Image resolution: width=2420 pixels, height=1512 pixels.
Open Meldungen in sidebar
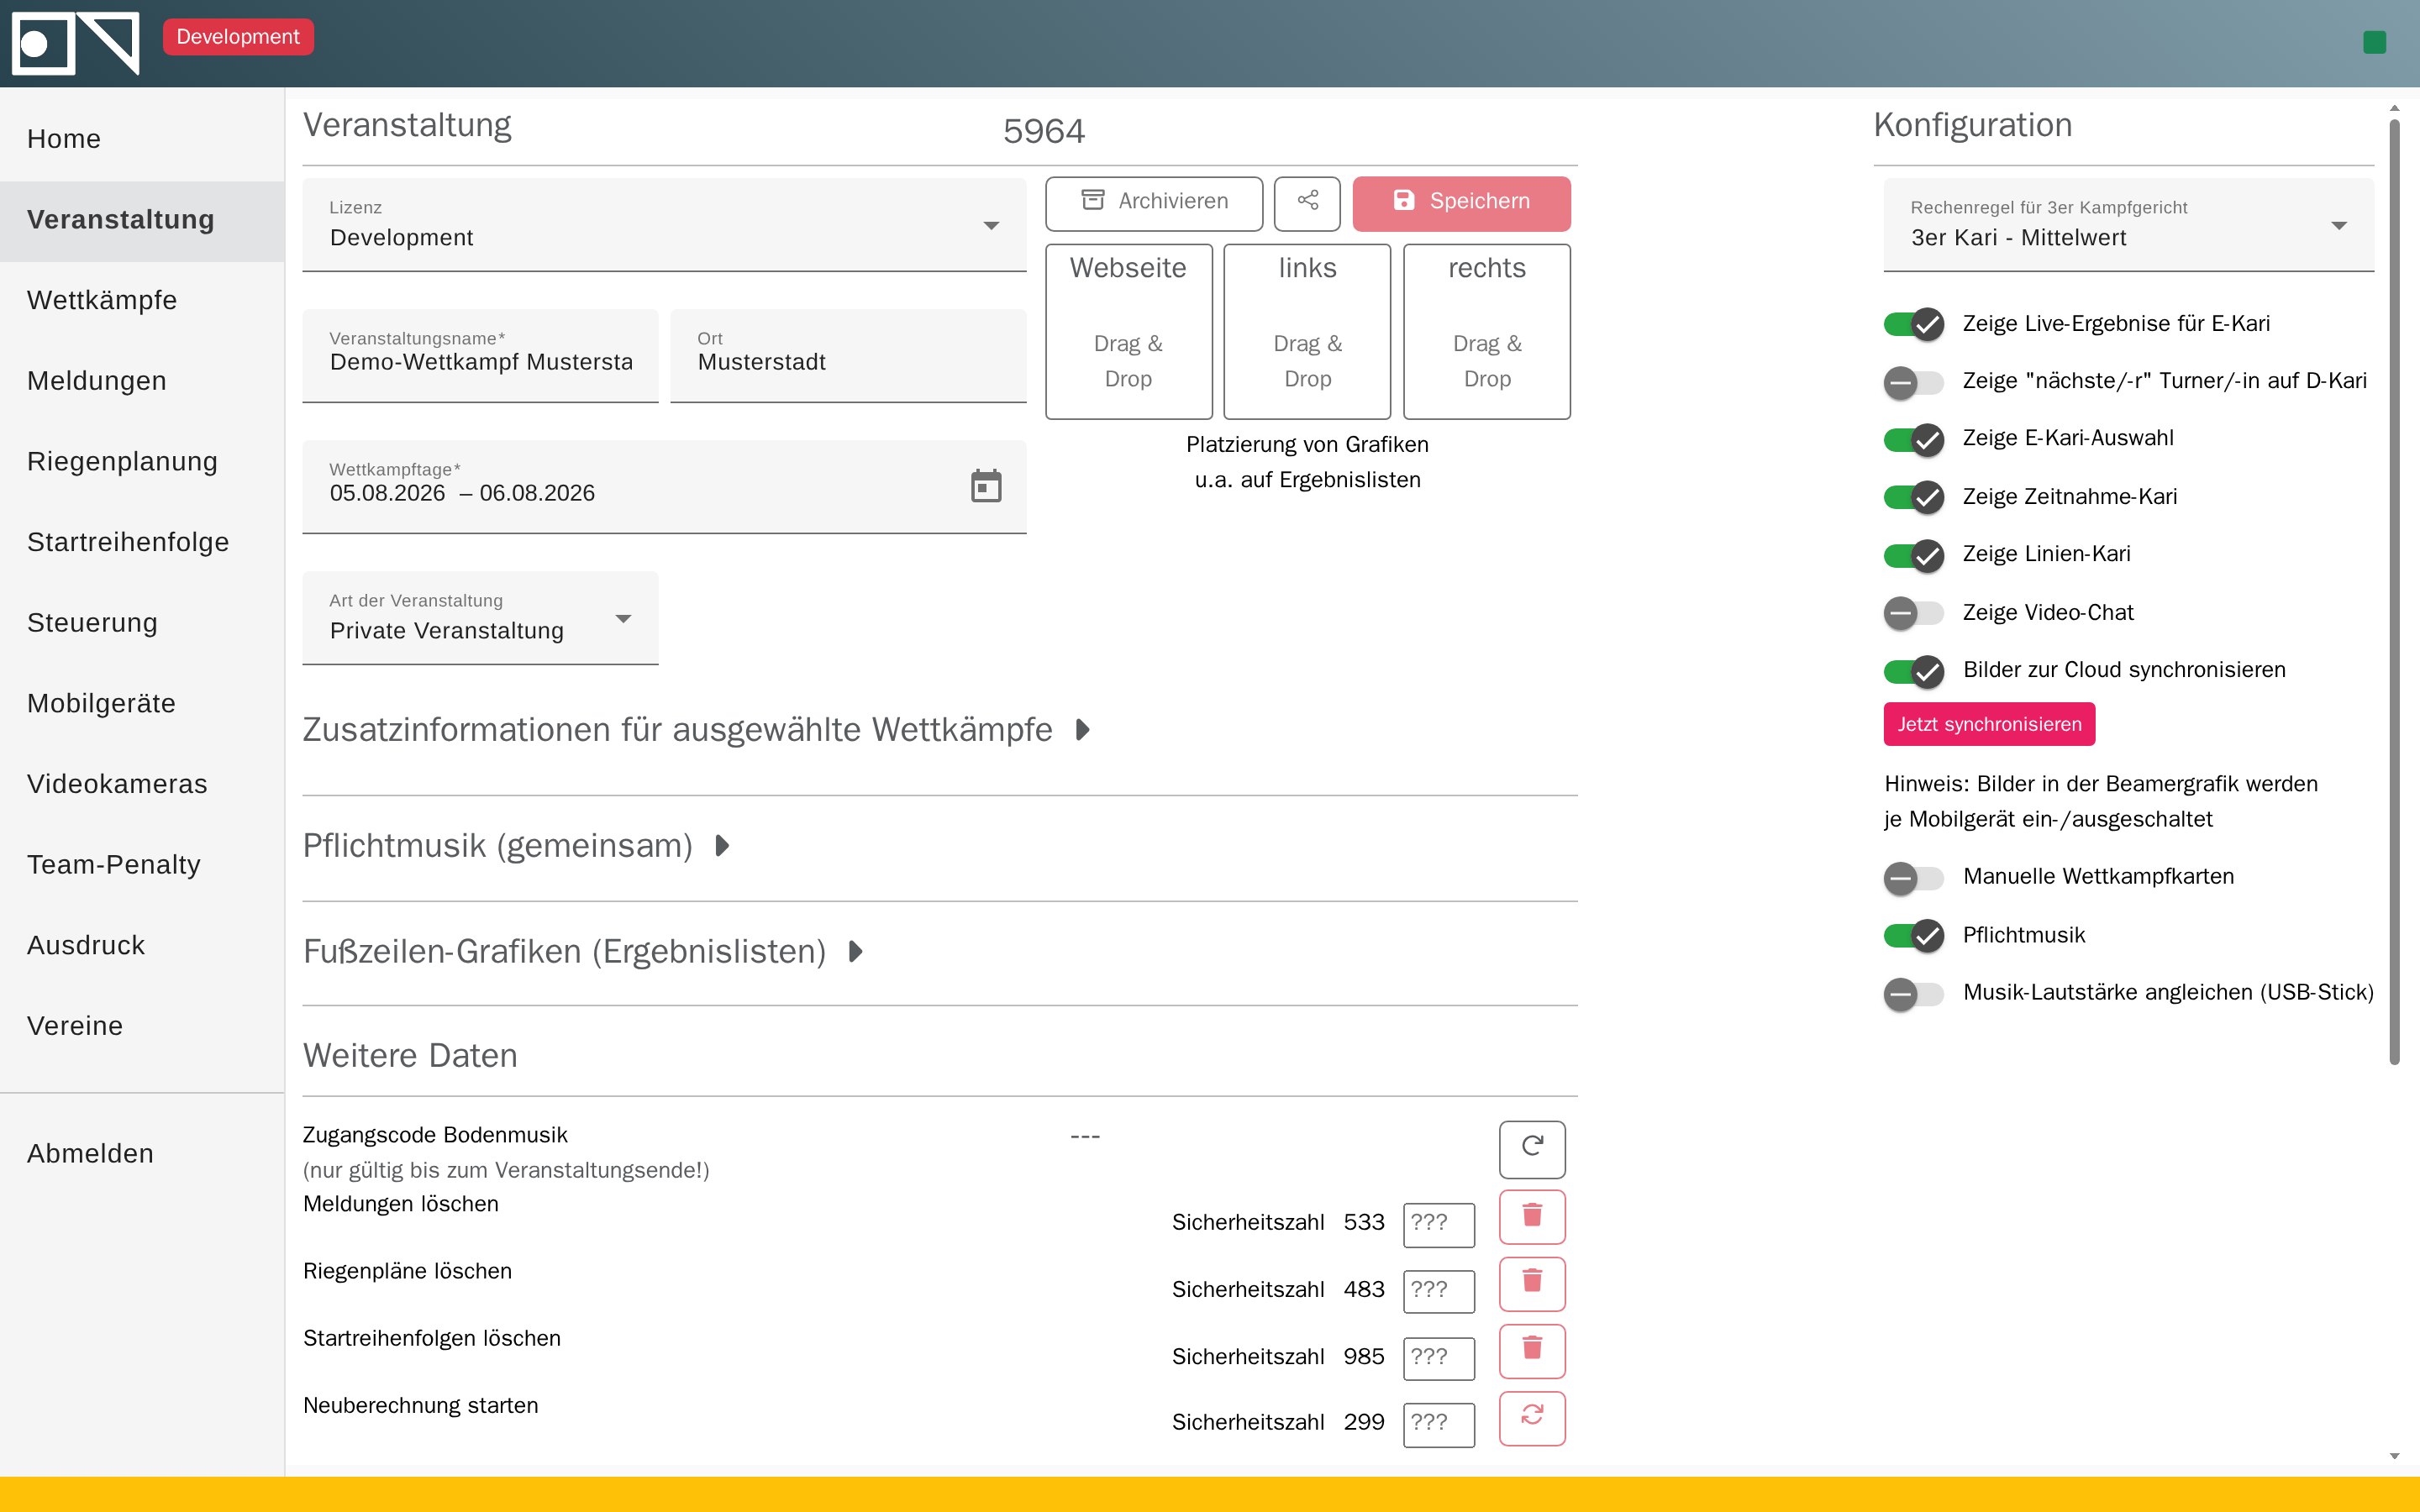tap(142, 381)
